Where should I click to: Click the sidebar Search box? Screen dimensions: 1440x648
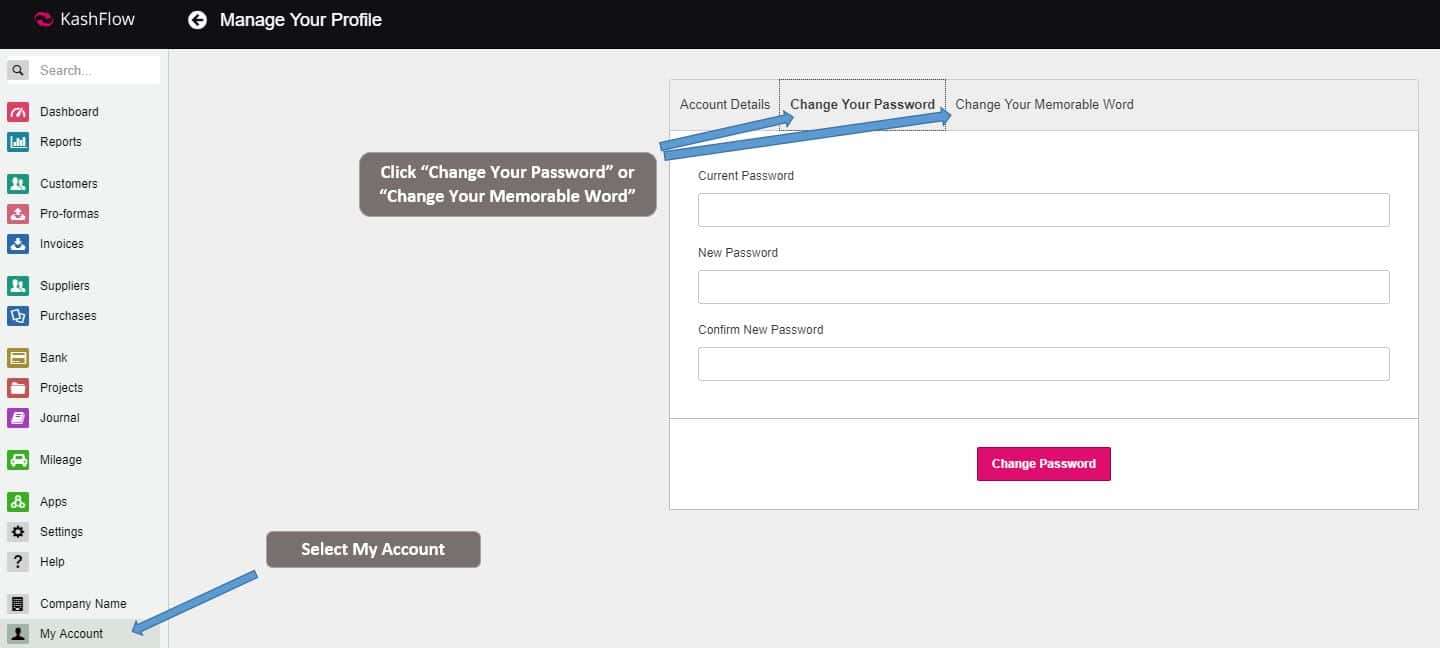click(96, 70)
